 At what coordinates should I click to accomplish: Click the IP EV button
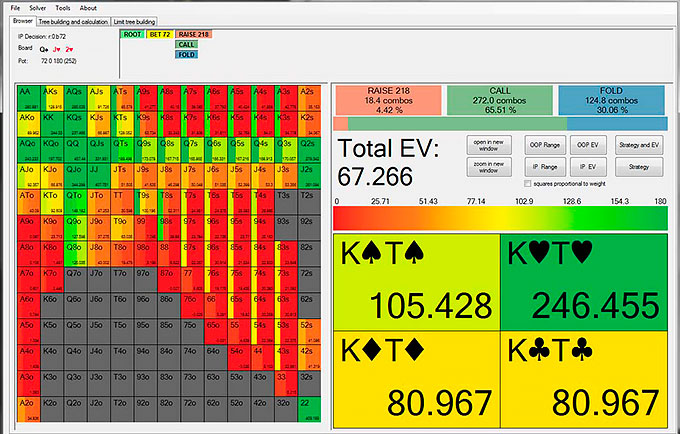point(588,167)
